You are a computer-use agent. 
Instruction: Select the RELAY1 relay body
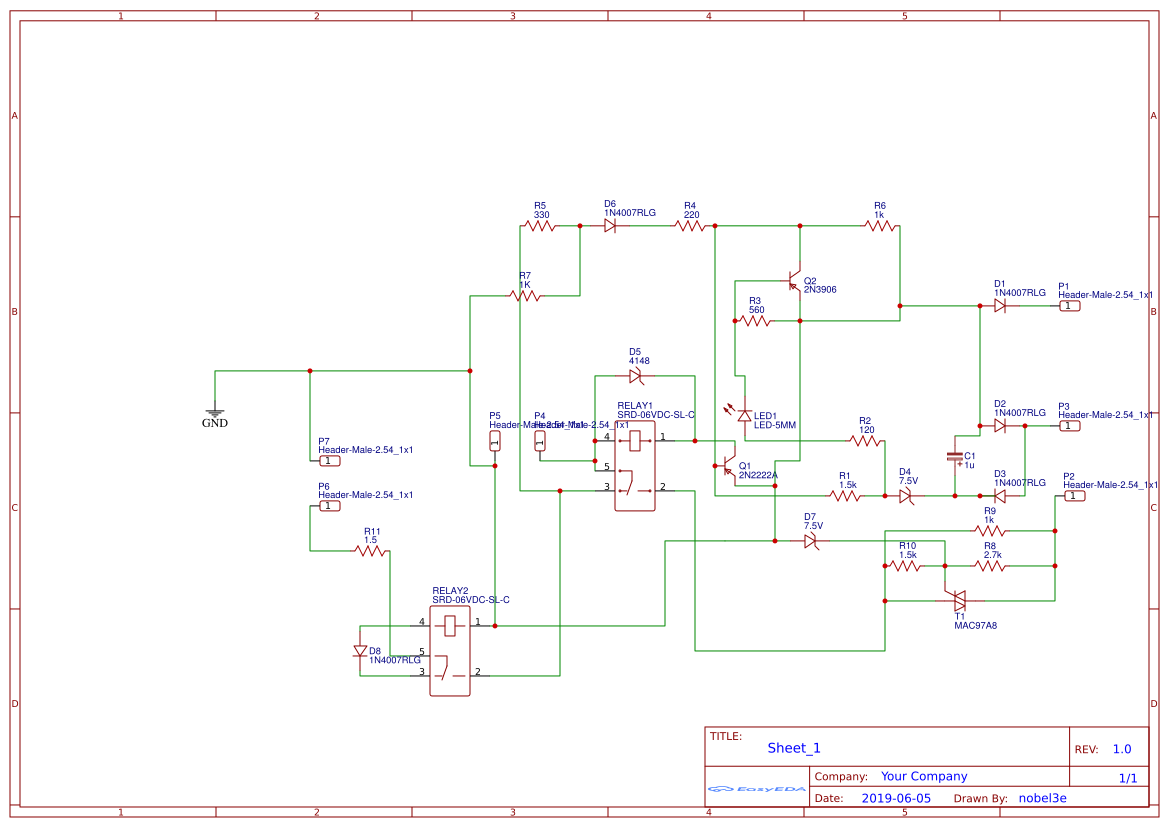coord(635,466)
